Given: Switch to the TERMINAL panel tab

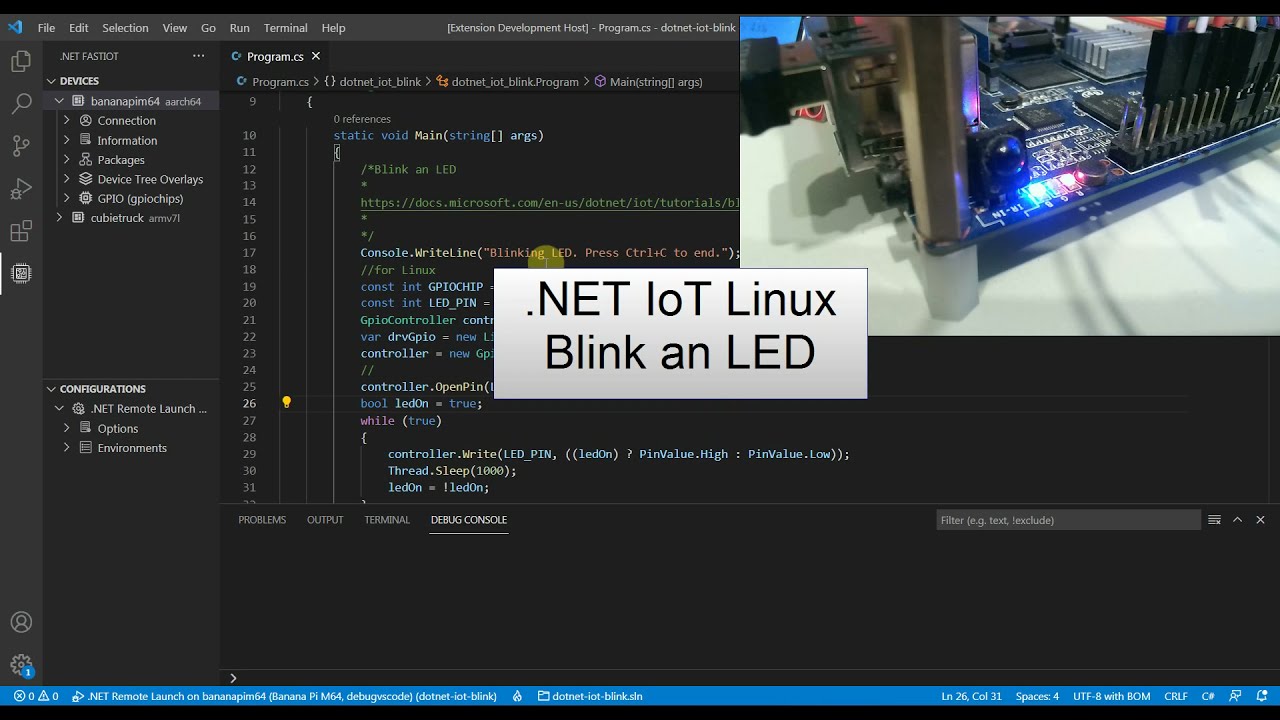Looking at the screenshot, I should [387, 520].
